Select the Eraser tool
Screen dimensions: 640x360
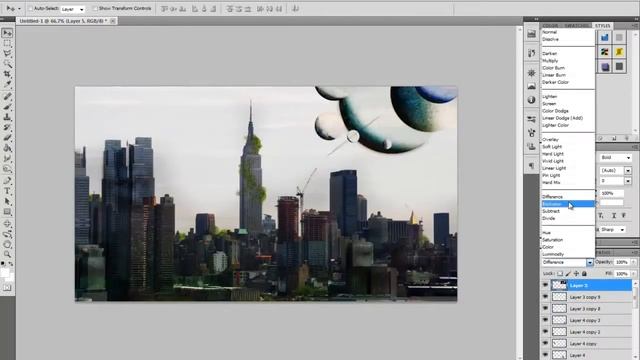point(7,138)
